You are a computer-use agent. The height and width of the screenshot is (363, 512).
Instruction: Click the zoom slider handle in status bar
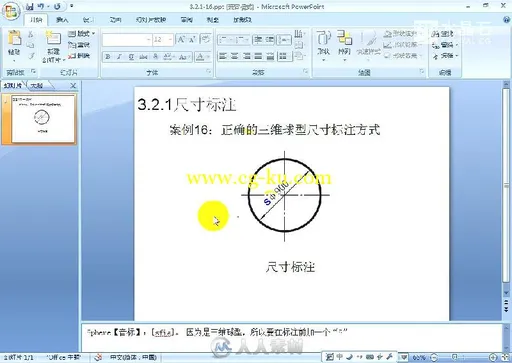(x=454, y=357)
